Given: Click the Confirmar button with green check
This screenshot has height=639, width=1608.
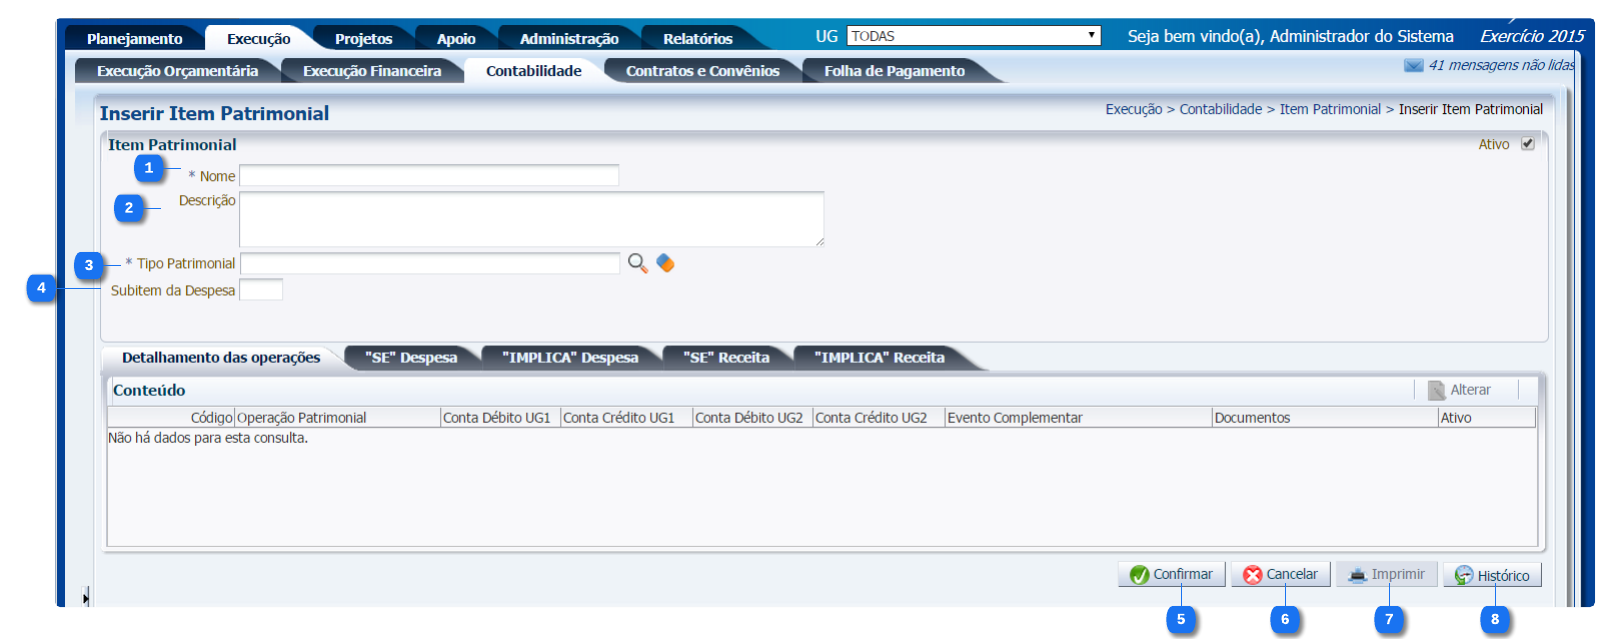Looking at the screenshot, I should click(x=1171, y=575).
